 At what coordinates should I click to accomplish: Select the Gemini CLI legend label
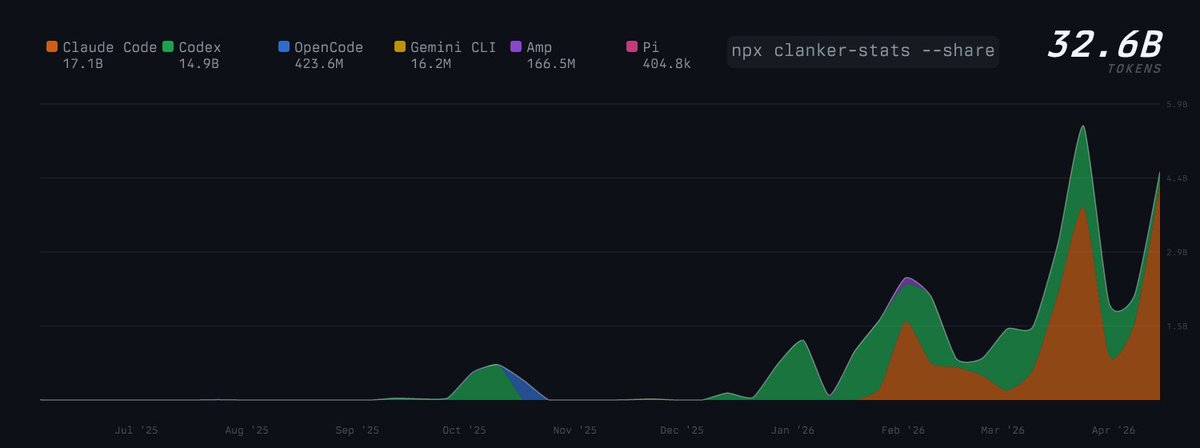tap(453, 47)
